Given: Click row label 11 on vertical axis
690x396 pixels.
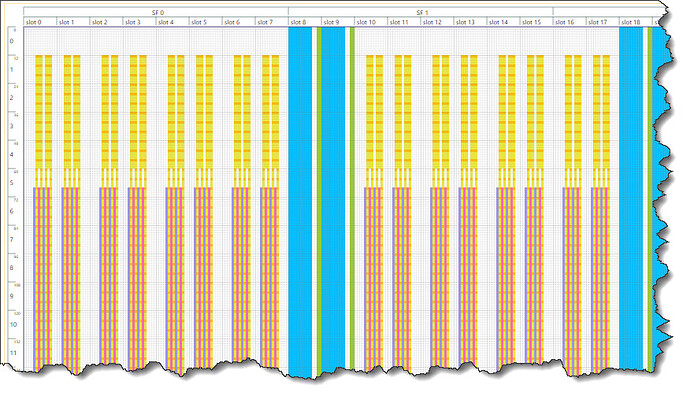Looking at the screenshot, I should click(x=13, y=352).
